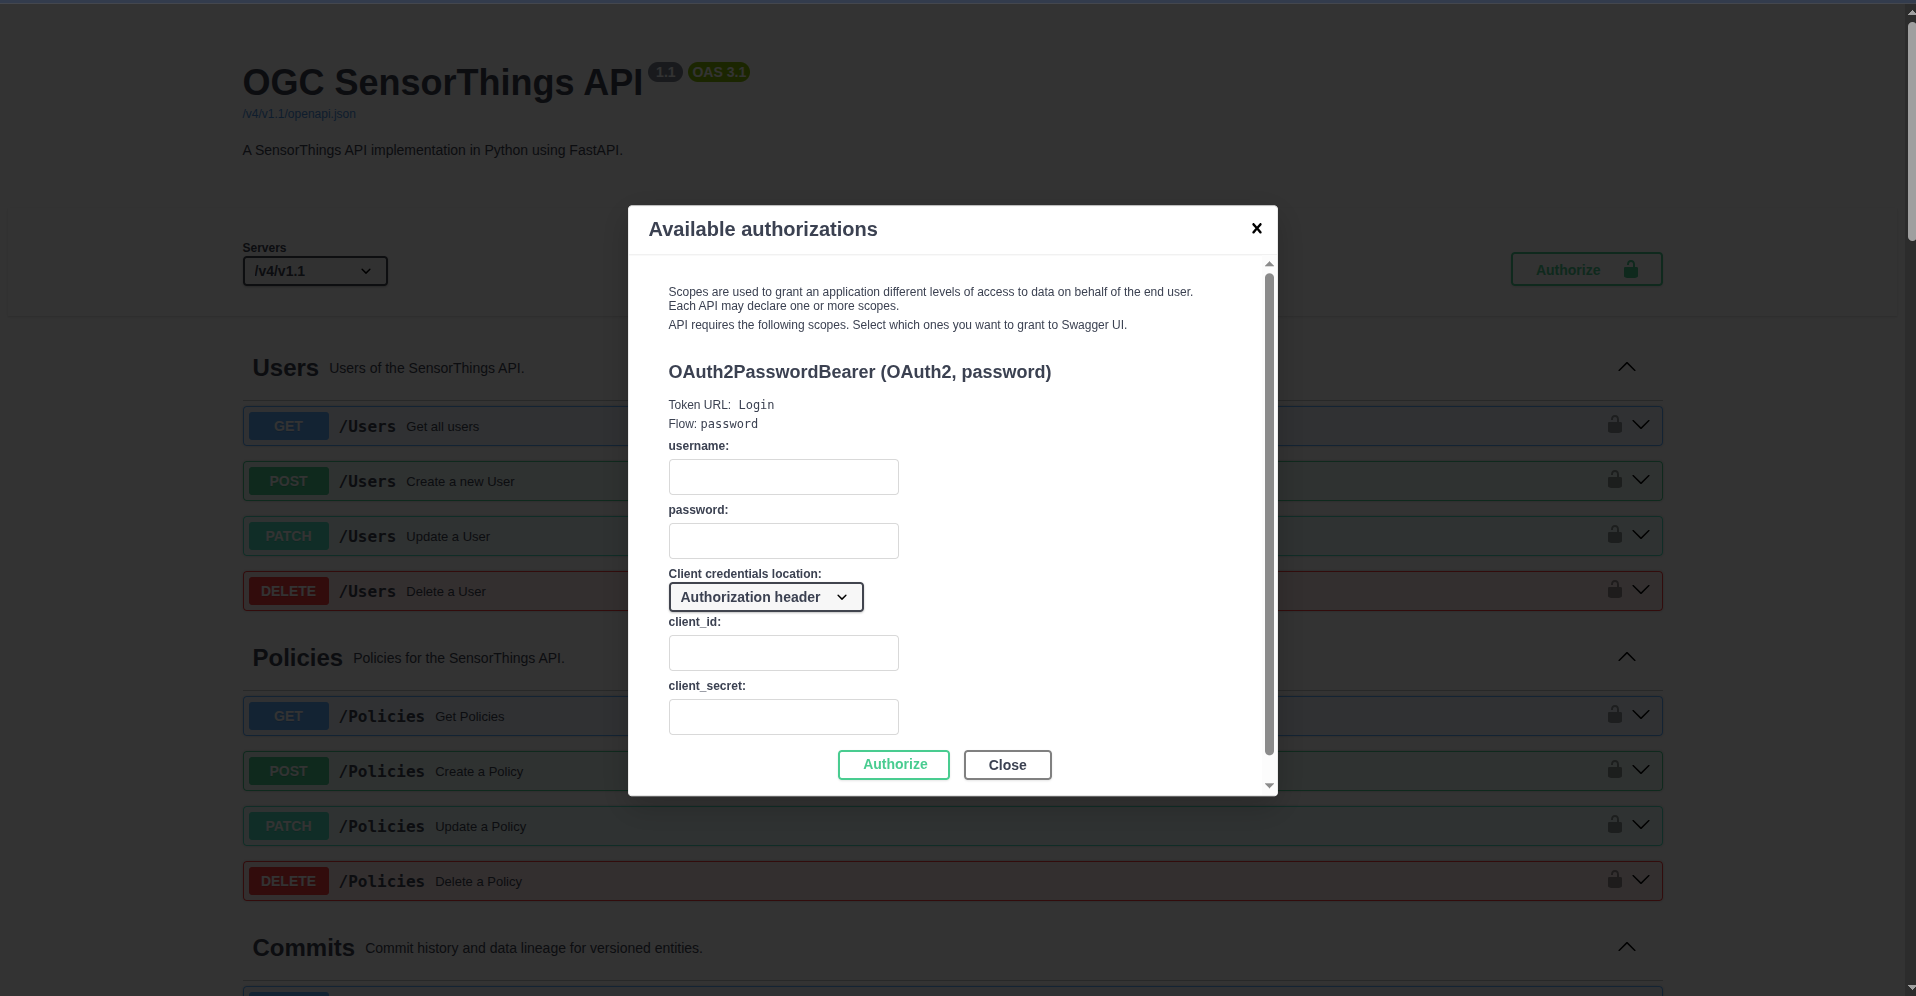The image size is (1916, 996).
Task: Click the Close button in the dialog
Action: coord(1007,765)
